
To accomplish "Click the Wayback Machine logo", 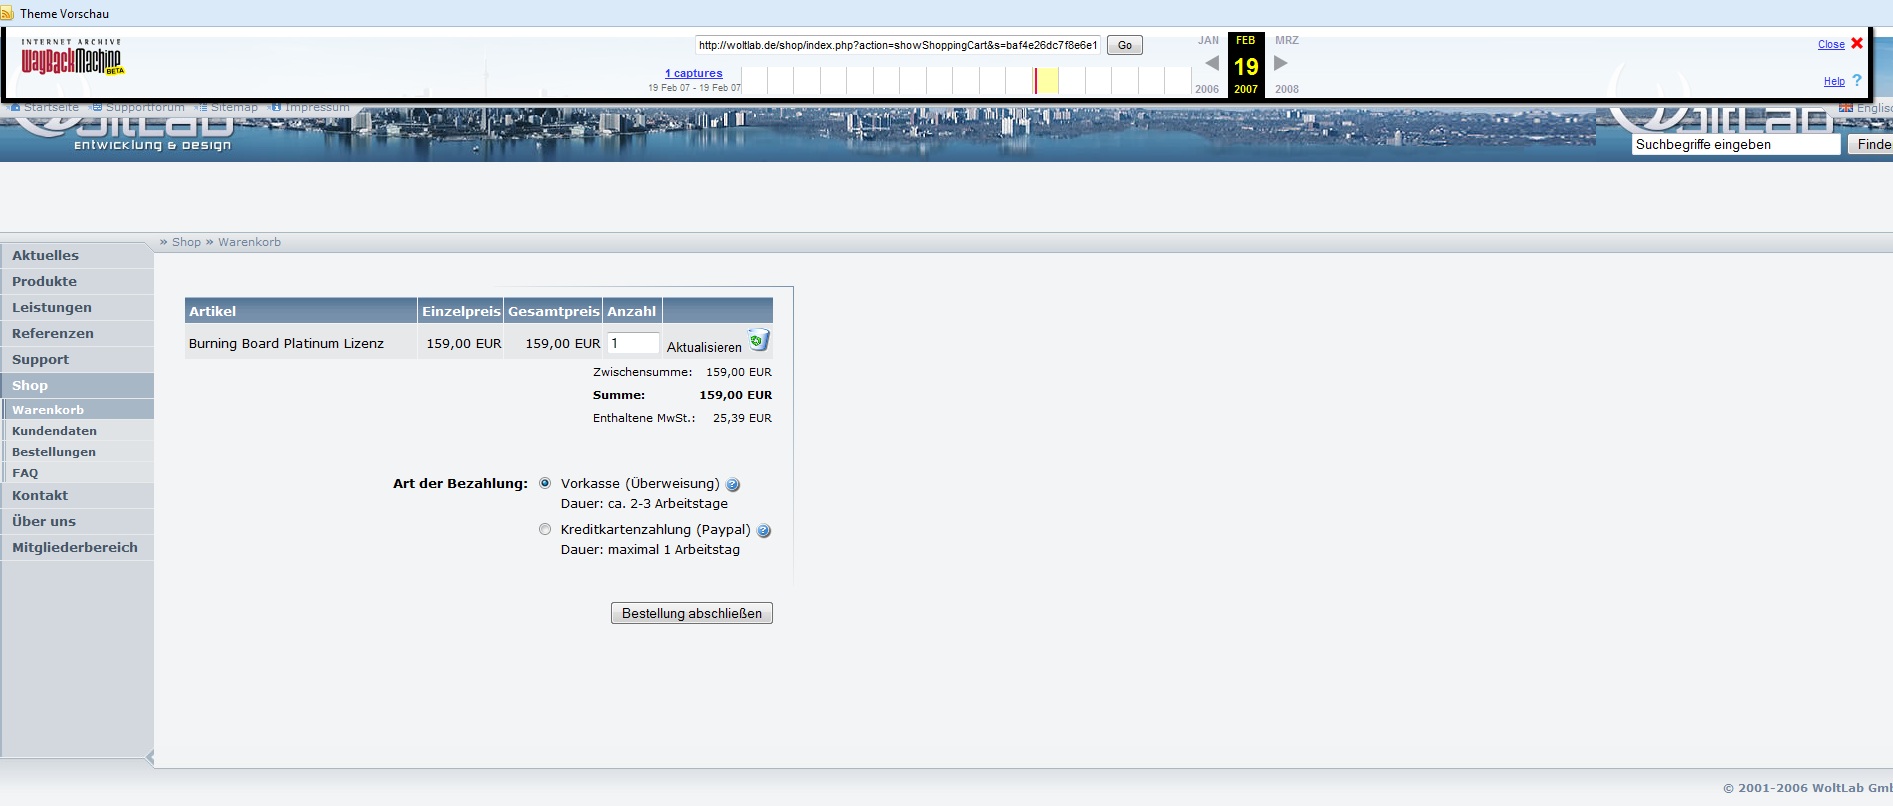I will [x=72, y=59].
